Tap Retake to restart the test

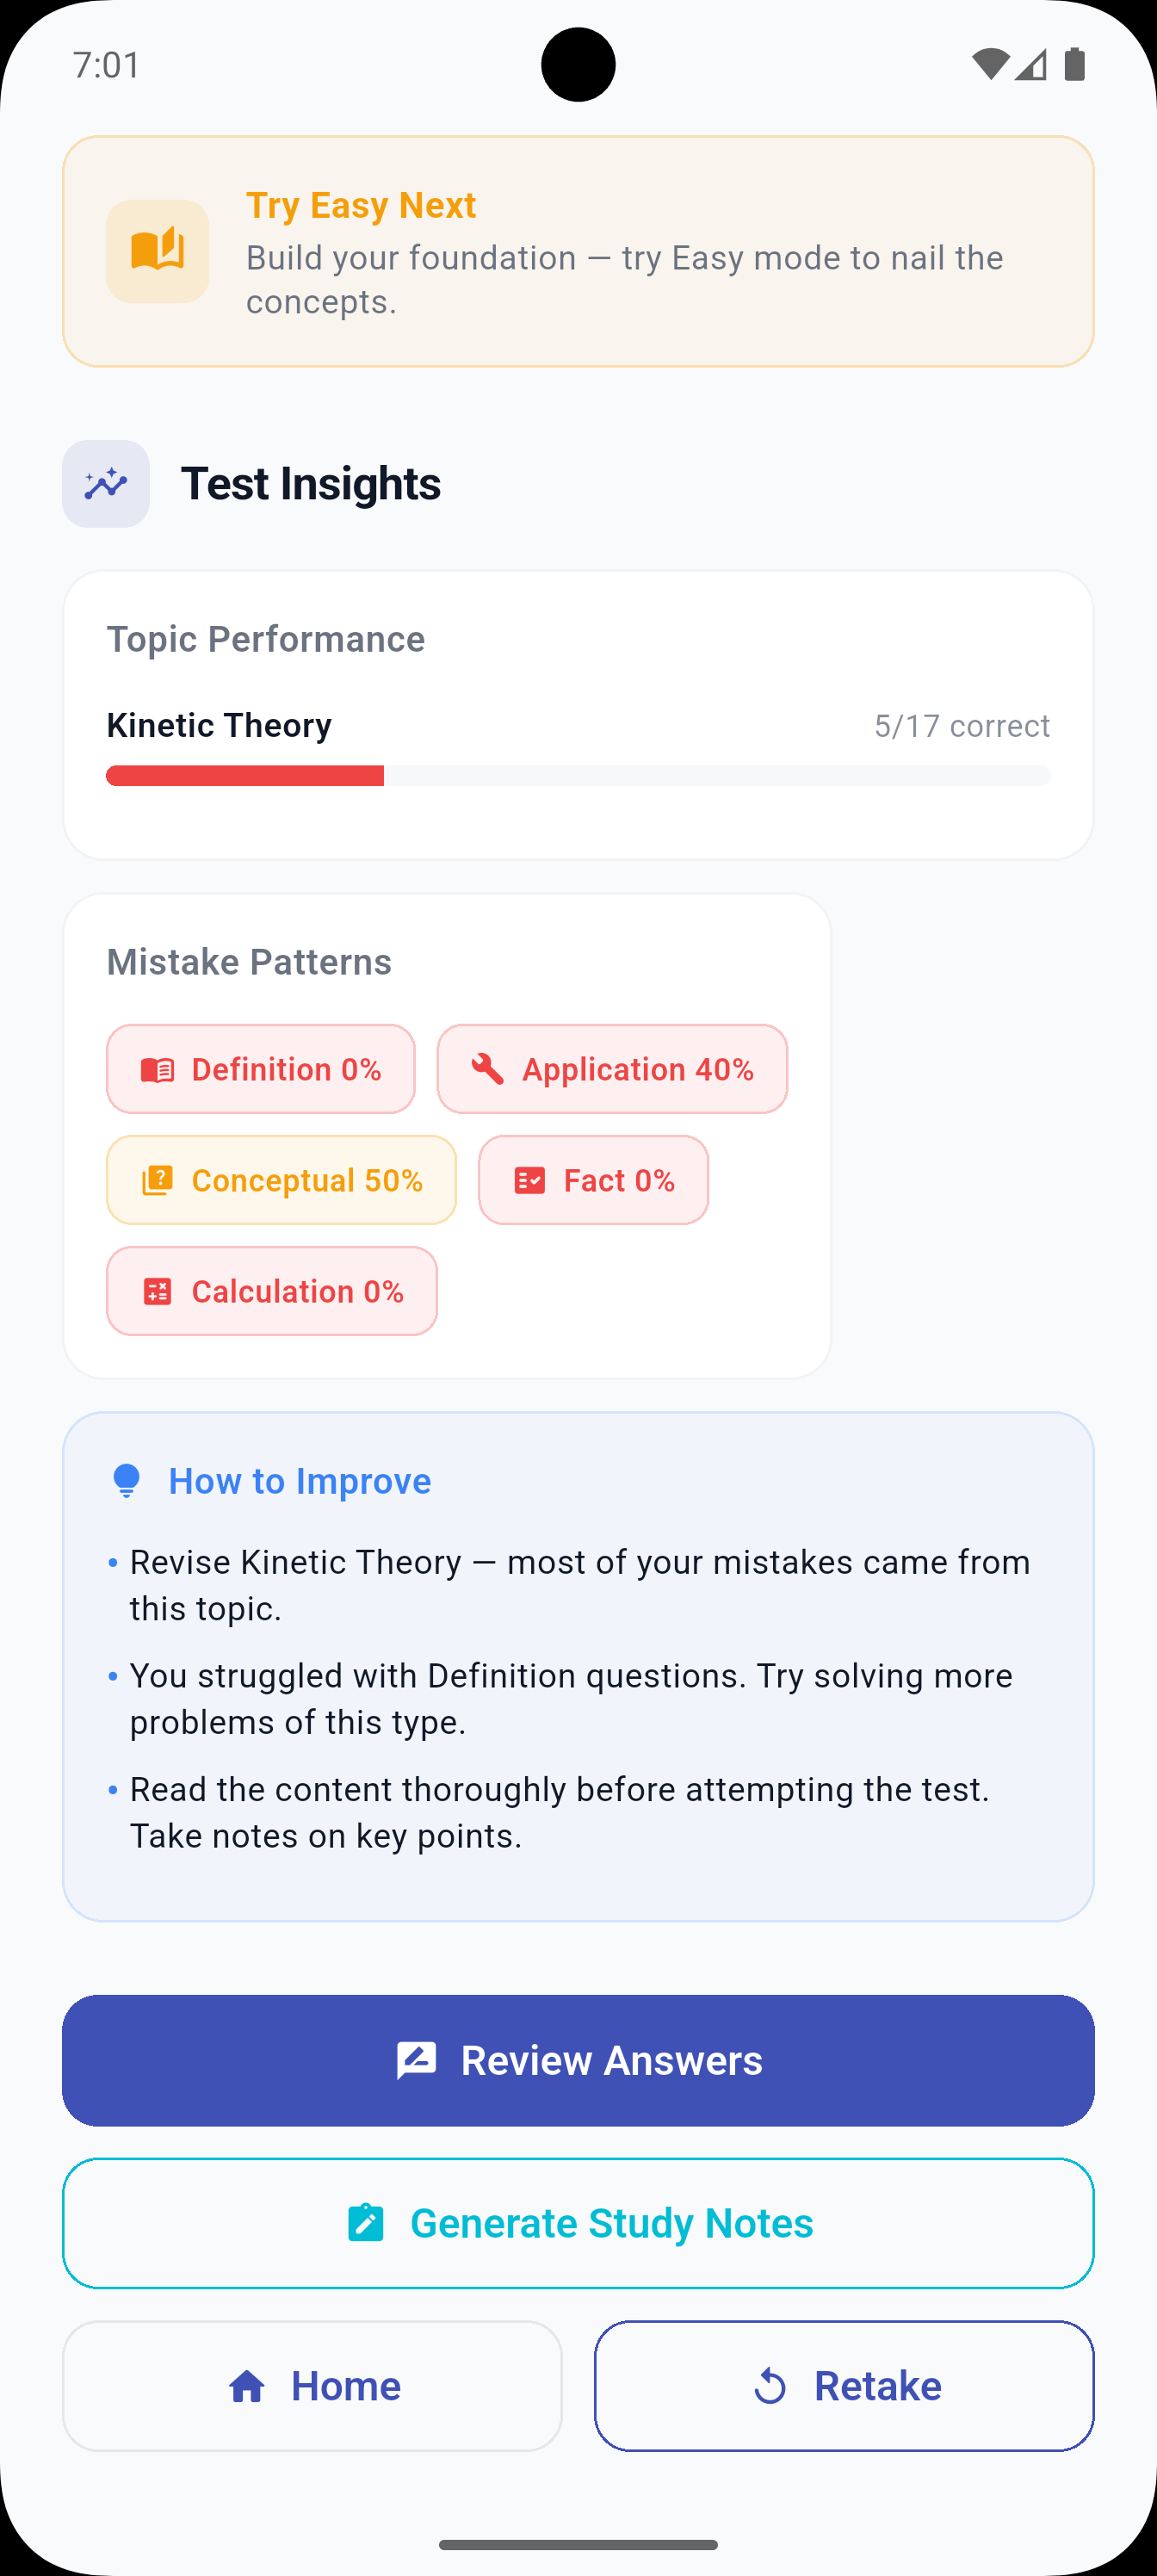pos(845,2386)
